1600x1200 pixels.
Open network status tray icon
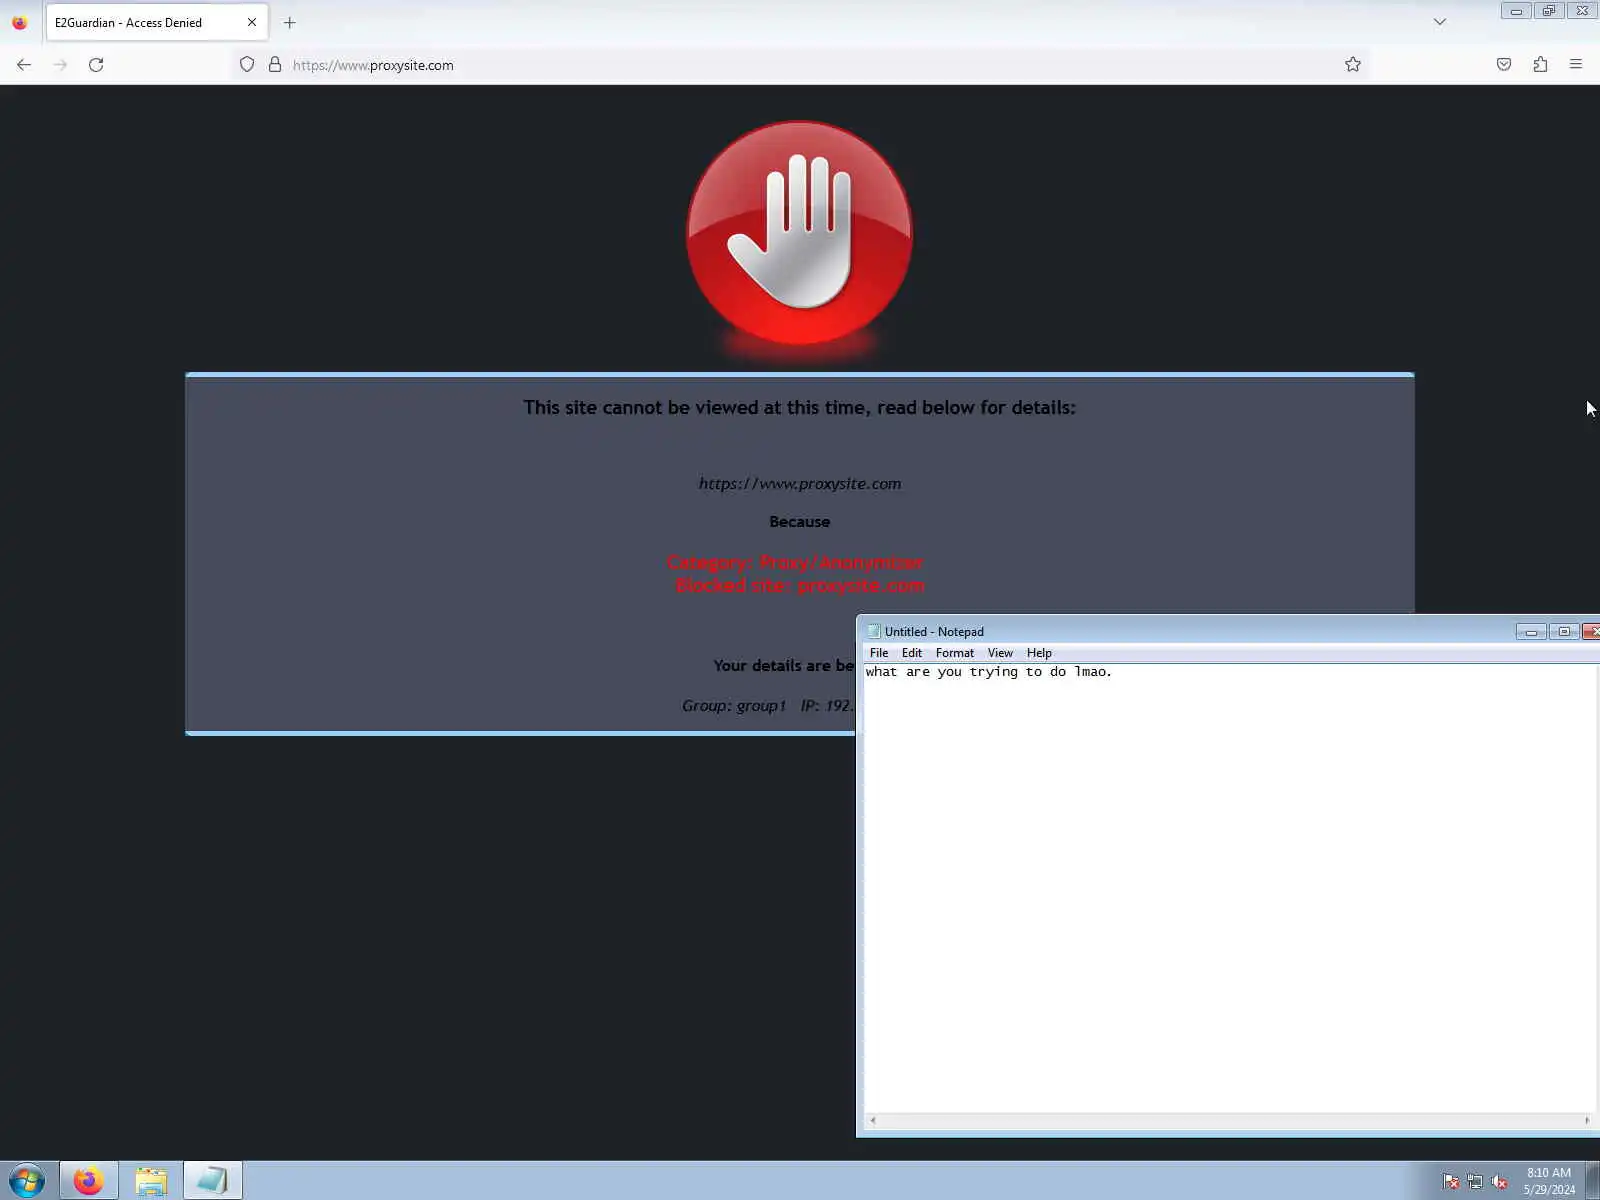(1475, 1181)
